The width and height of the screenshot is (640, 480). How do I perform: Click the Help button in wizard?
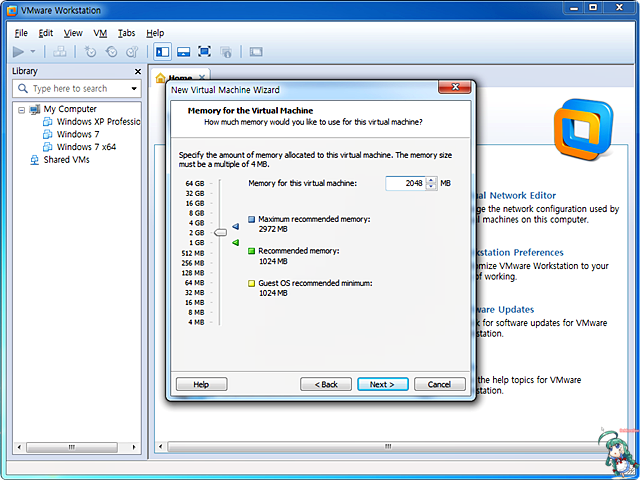point(202,384)
